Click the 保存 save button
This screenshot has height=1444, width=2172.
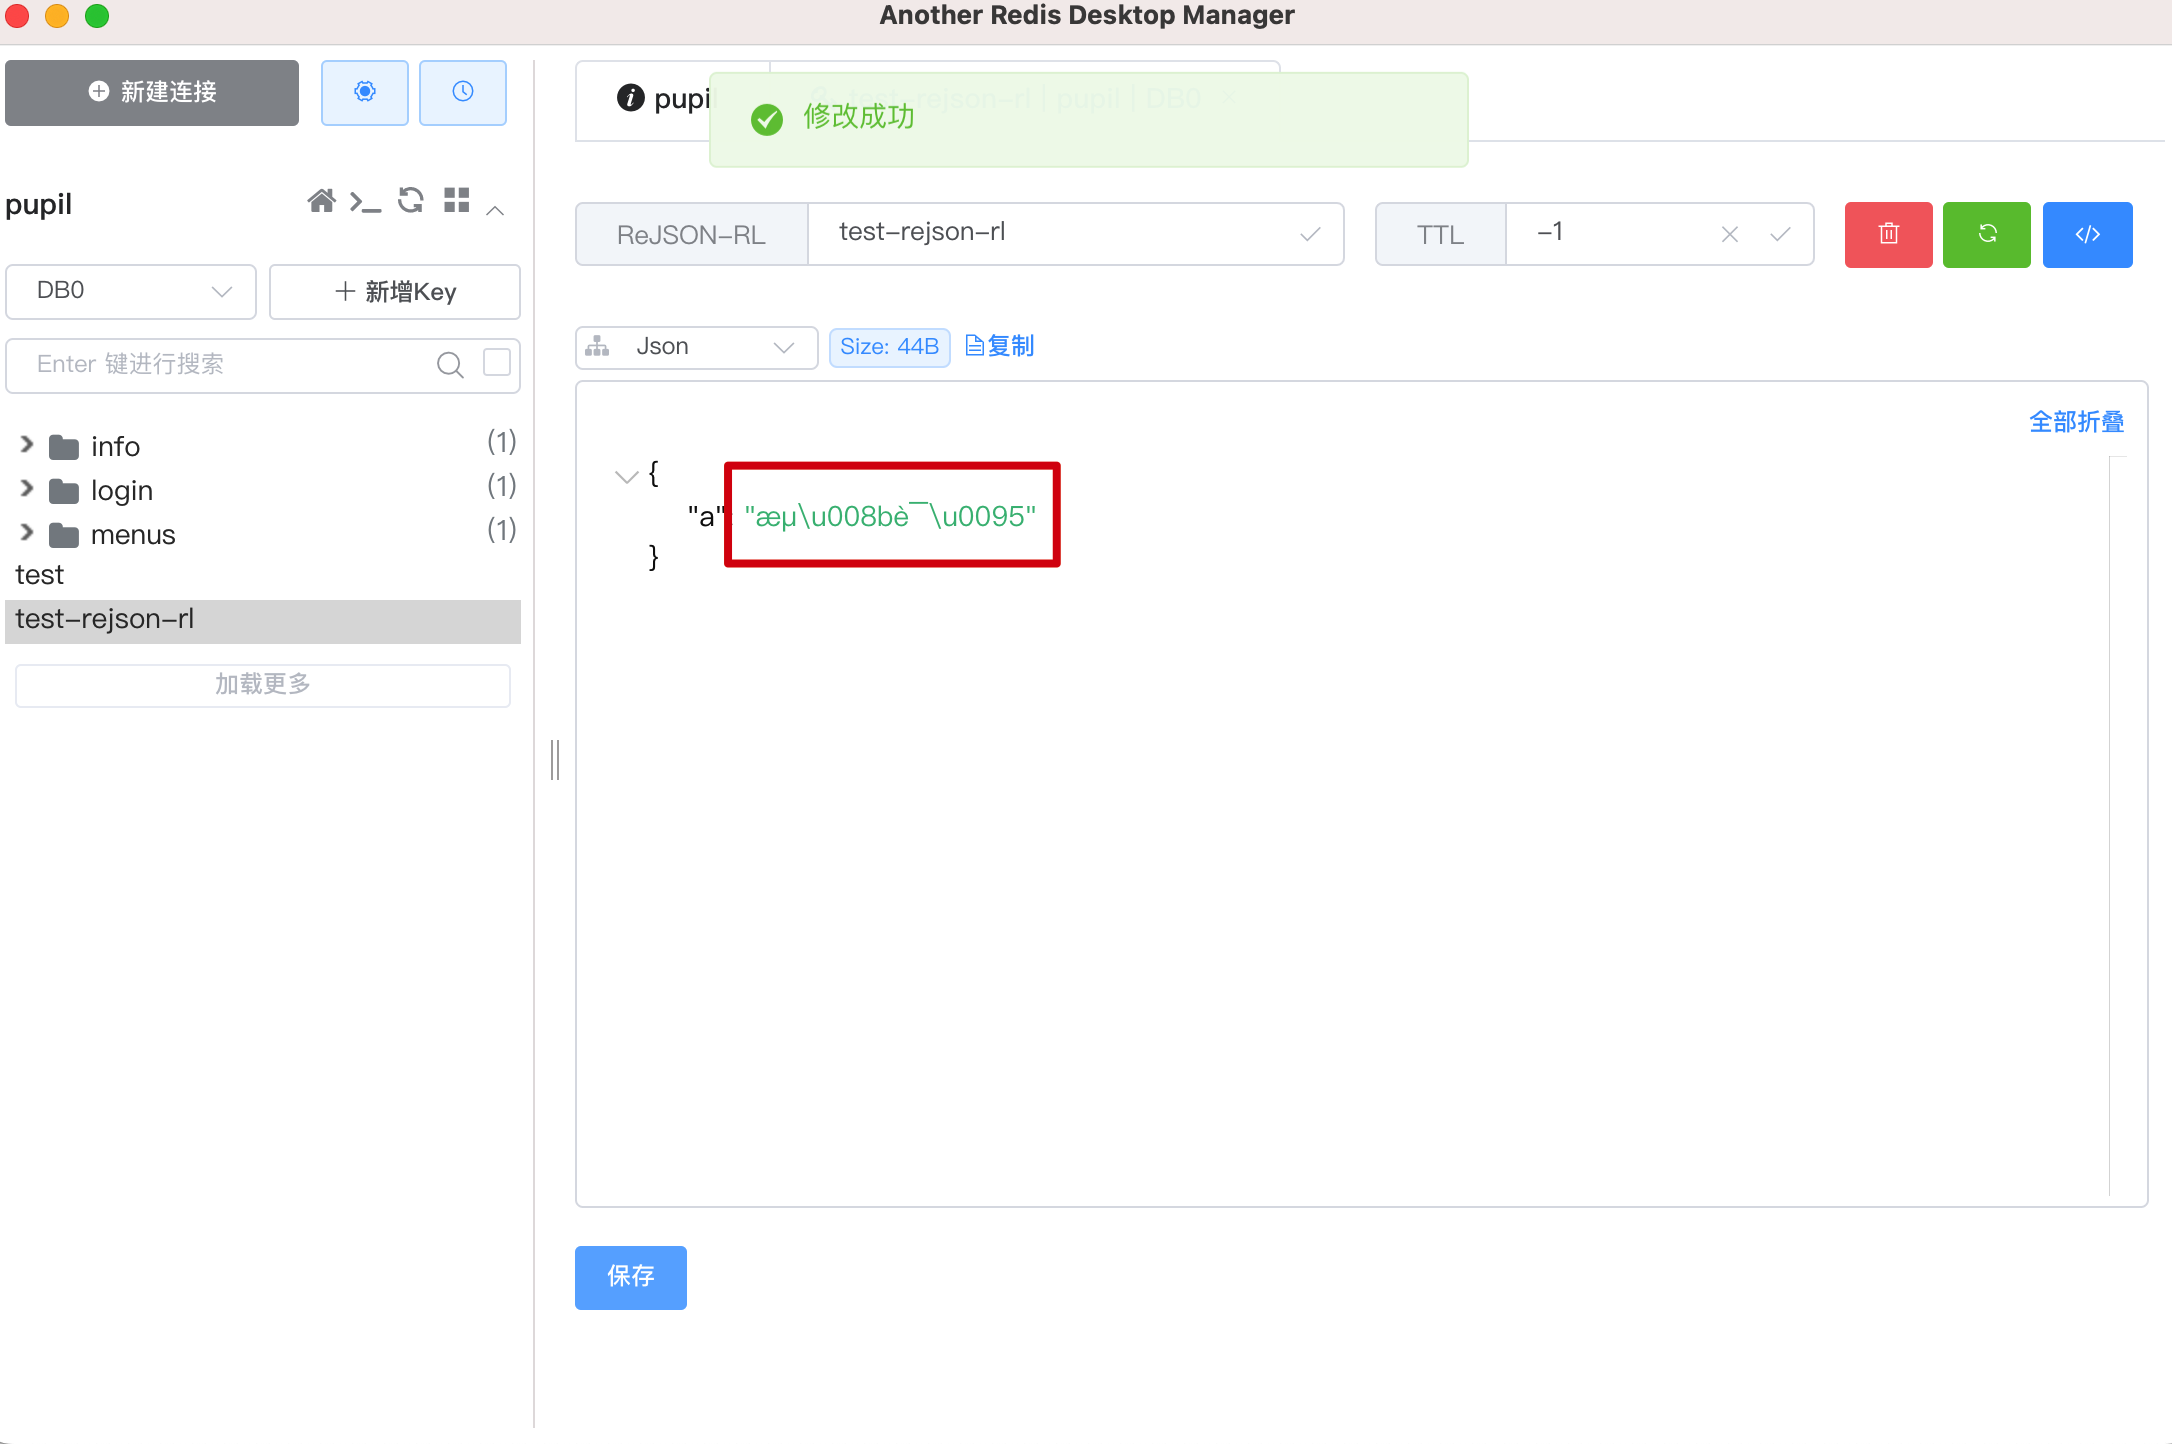(630, 1277)
